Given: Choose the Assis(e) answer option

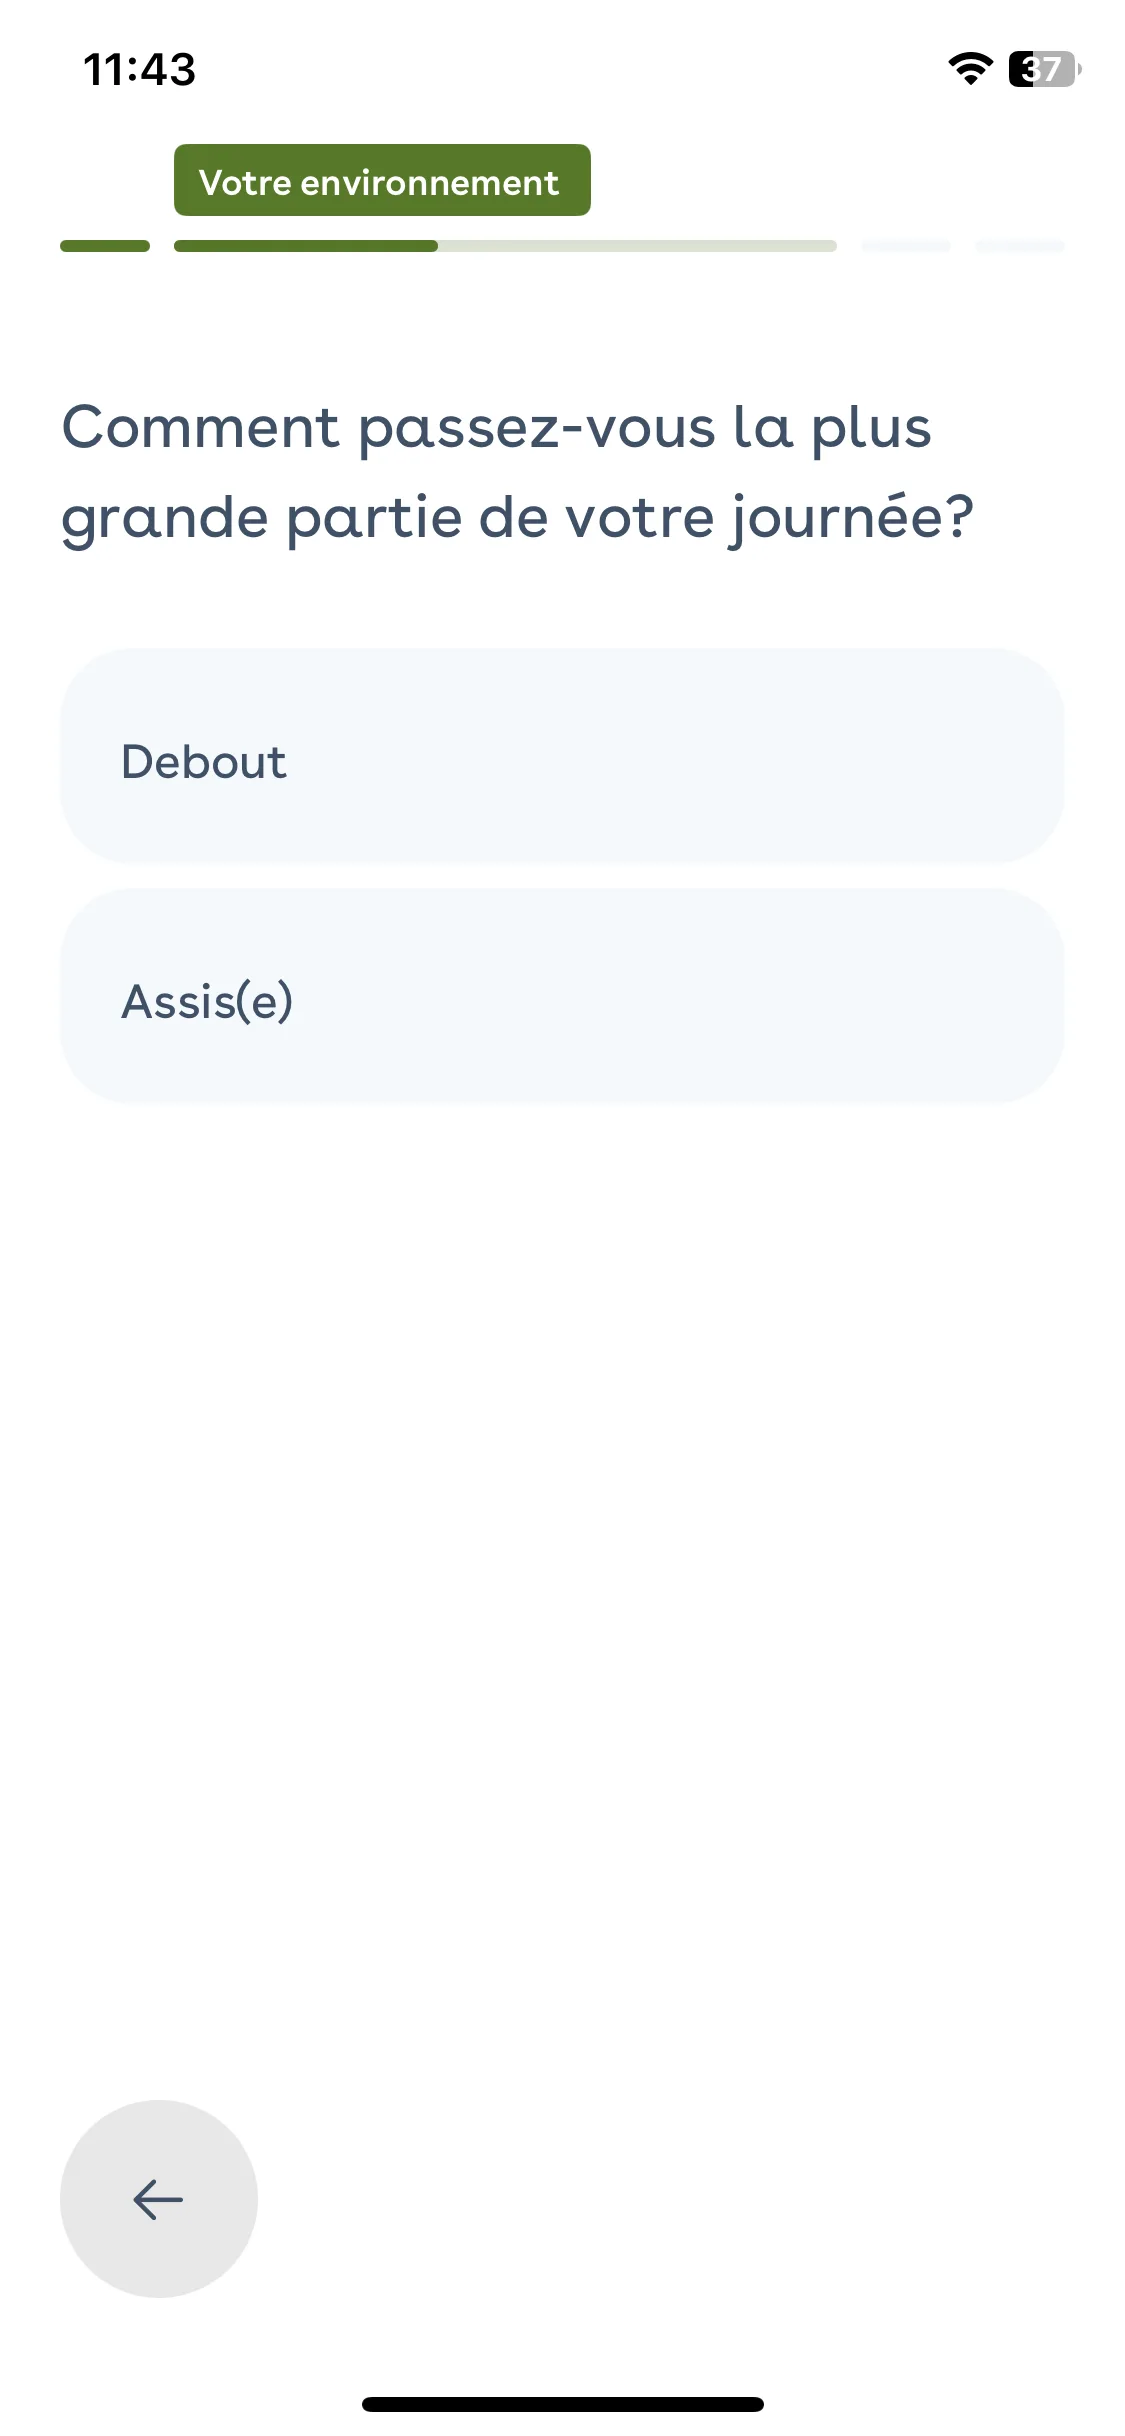Looking at the screenshot, I should coord(562,996).
